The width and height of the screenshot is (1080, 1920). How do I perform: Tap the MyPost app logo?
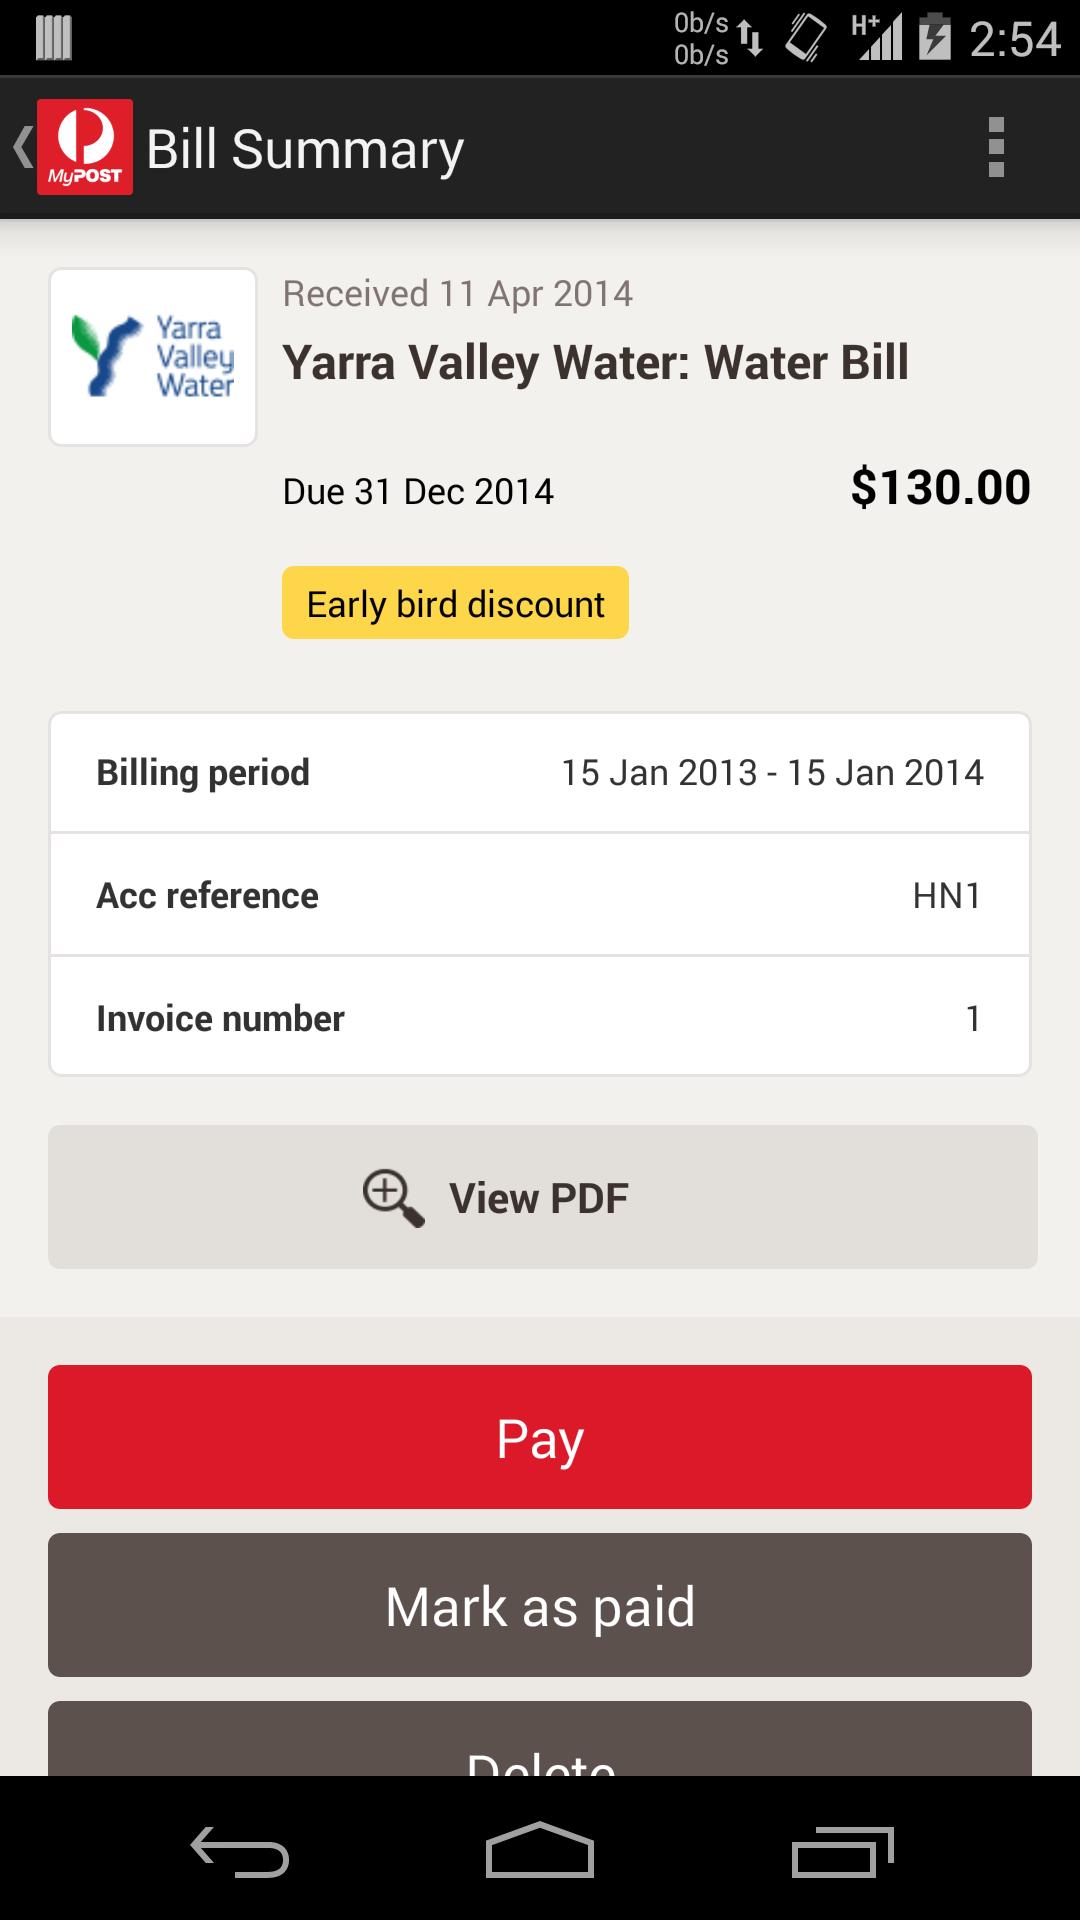click(84, 147)
